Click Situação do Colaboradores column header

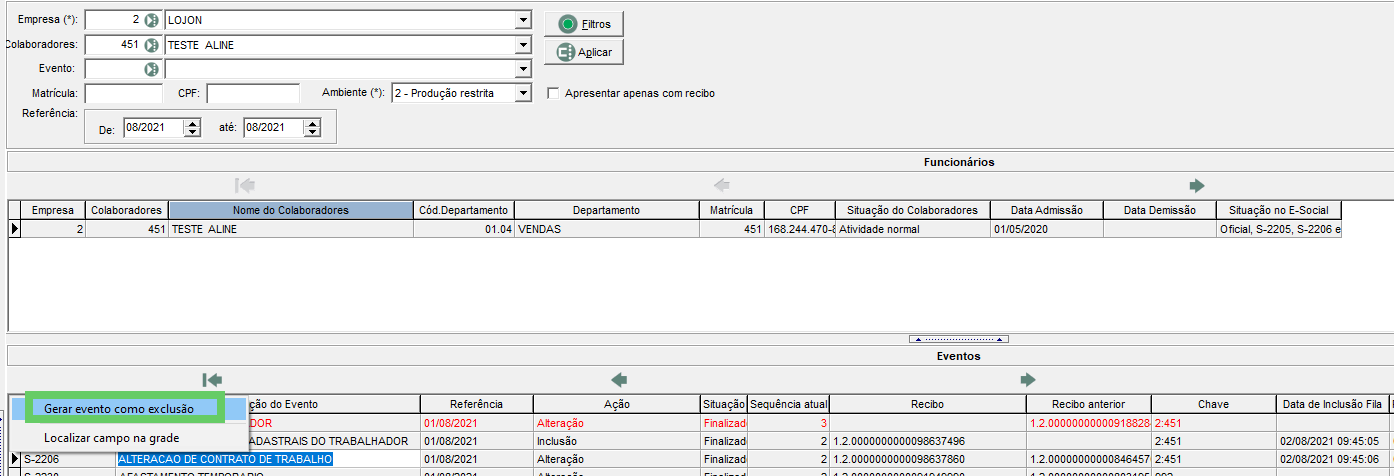[912, 210]
